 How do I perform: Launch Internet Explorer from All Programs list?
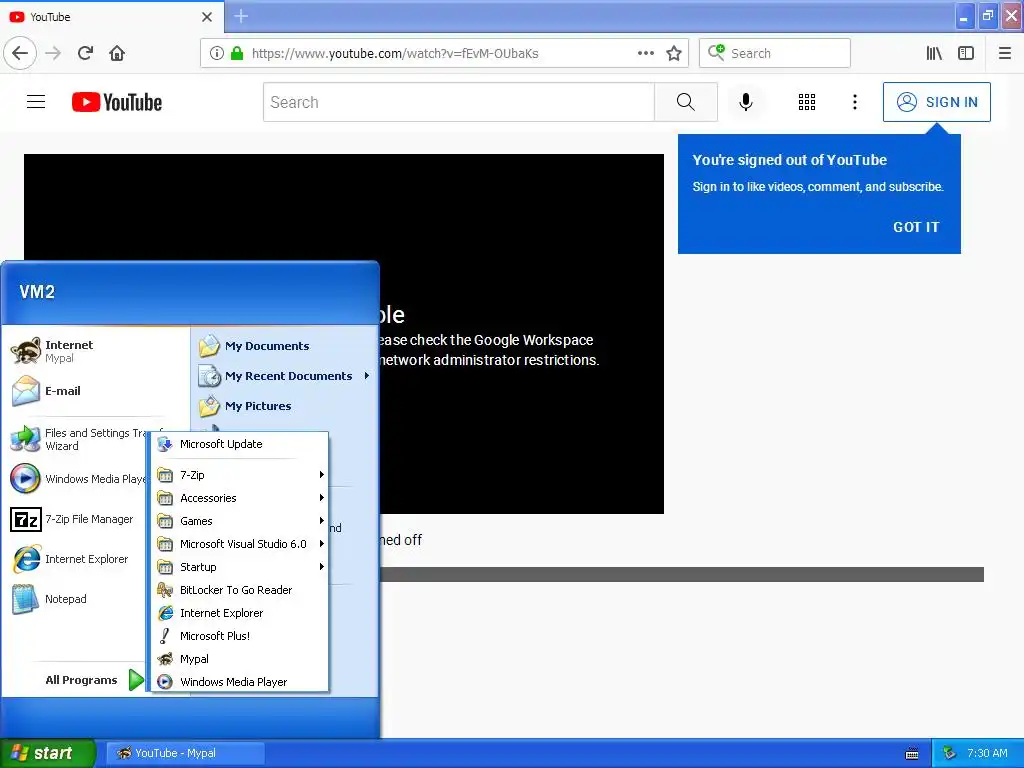pos(240,613)
